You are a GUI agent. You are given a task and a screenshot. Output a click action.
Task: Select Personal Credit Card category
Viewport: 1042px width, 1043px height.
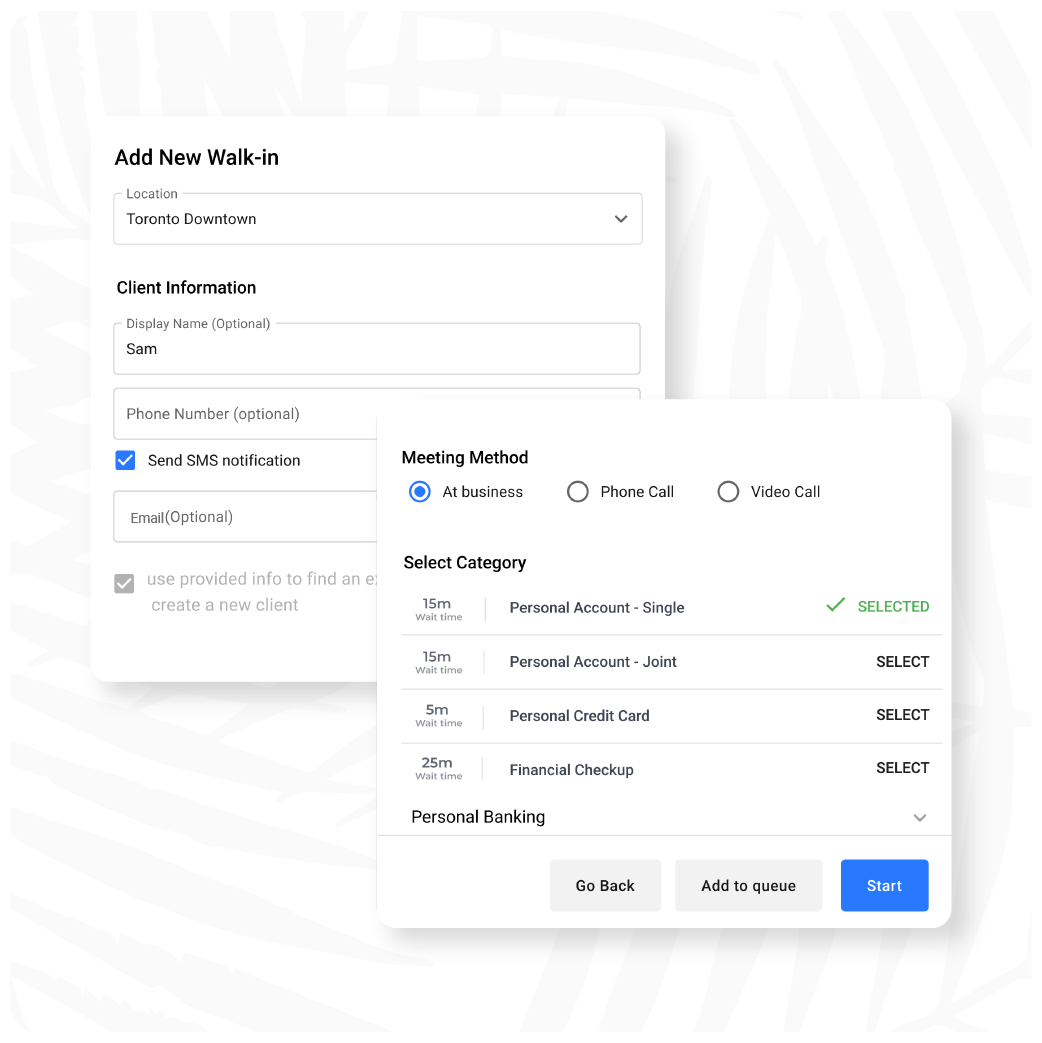pos(902,715)
